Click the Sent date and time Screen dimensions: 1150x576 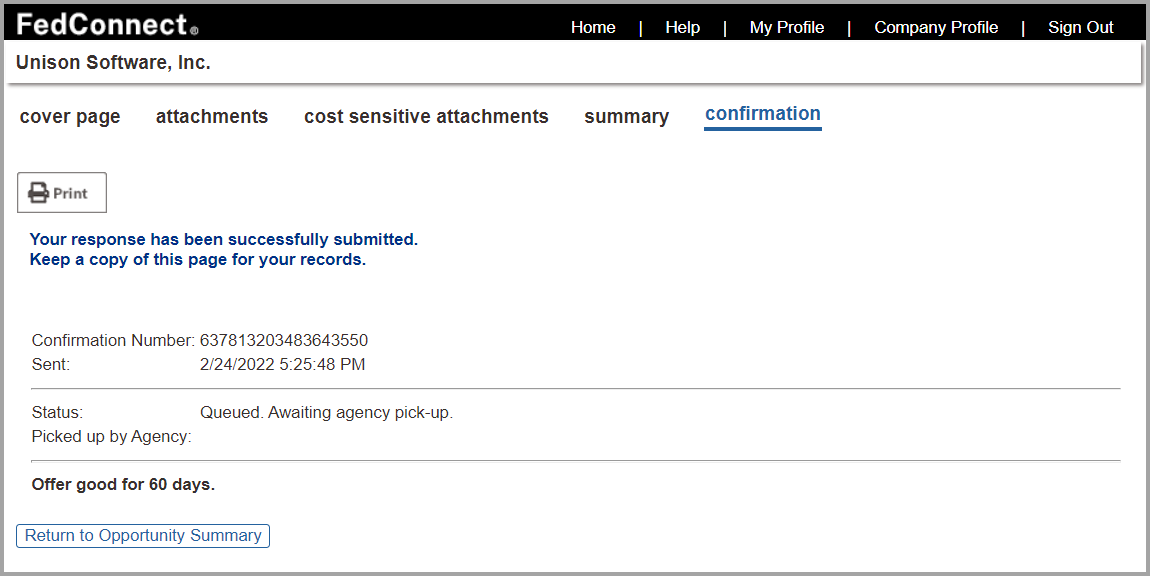(x=282, y=365)
